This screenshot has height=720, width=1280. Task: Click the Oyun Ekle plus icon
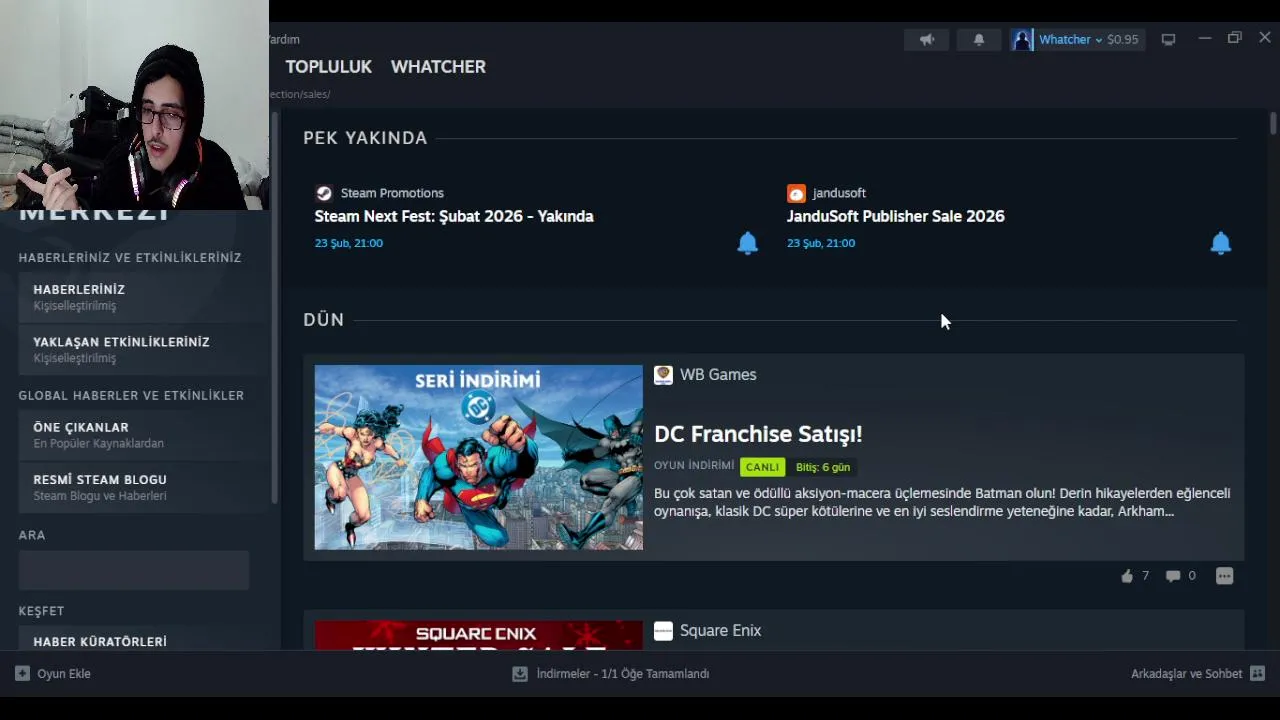pyautogui.click(x=22, y=674)
